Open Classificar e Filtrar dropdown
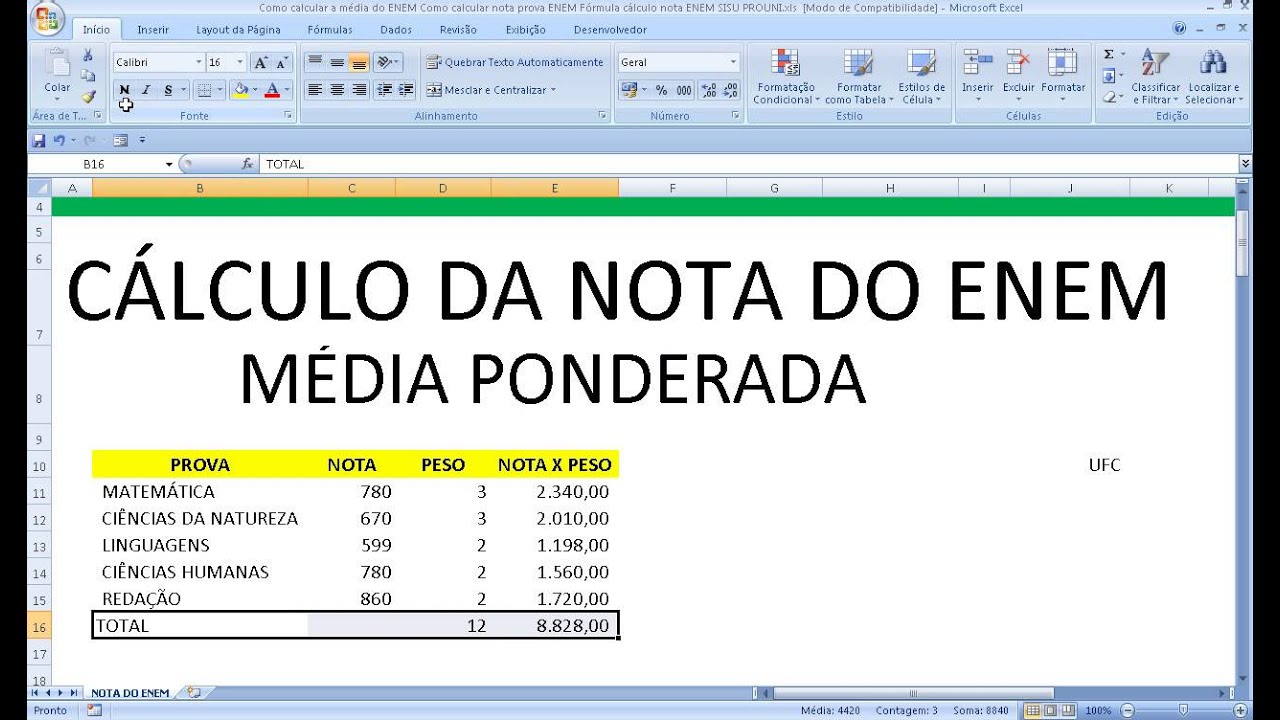This screenshot has height=720, width=1280. coord(1155,77)
